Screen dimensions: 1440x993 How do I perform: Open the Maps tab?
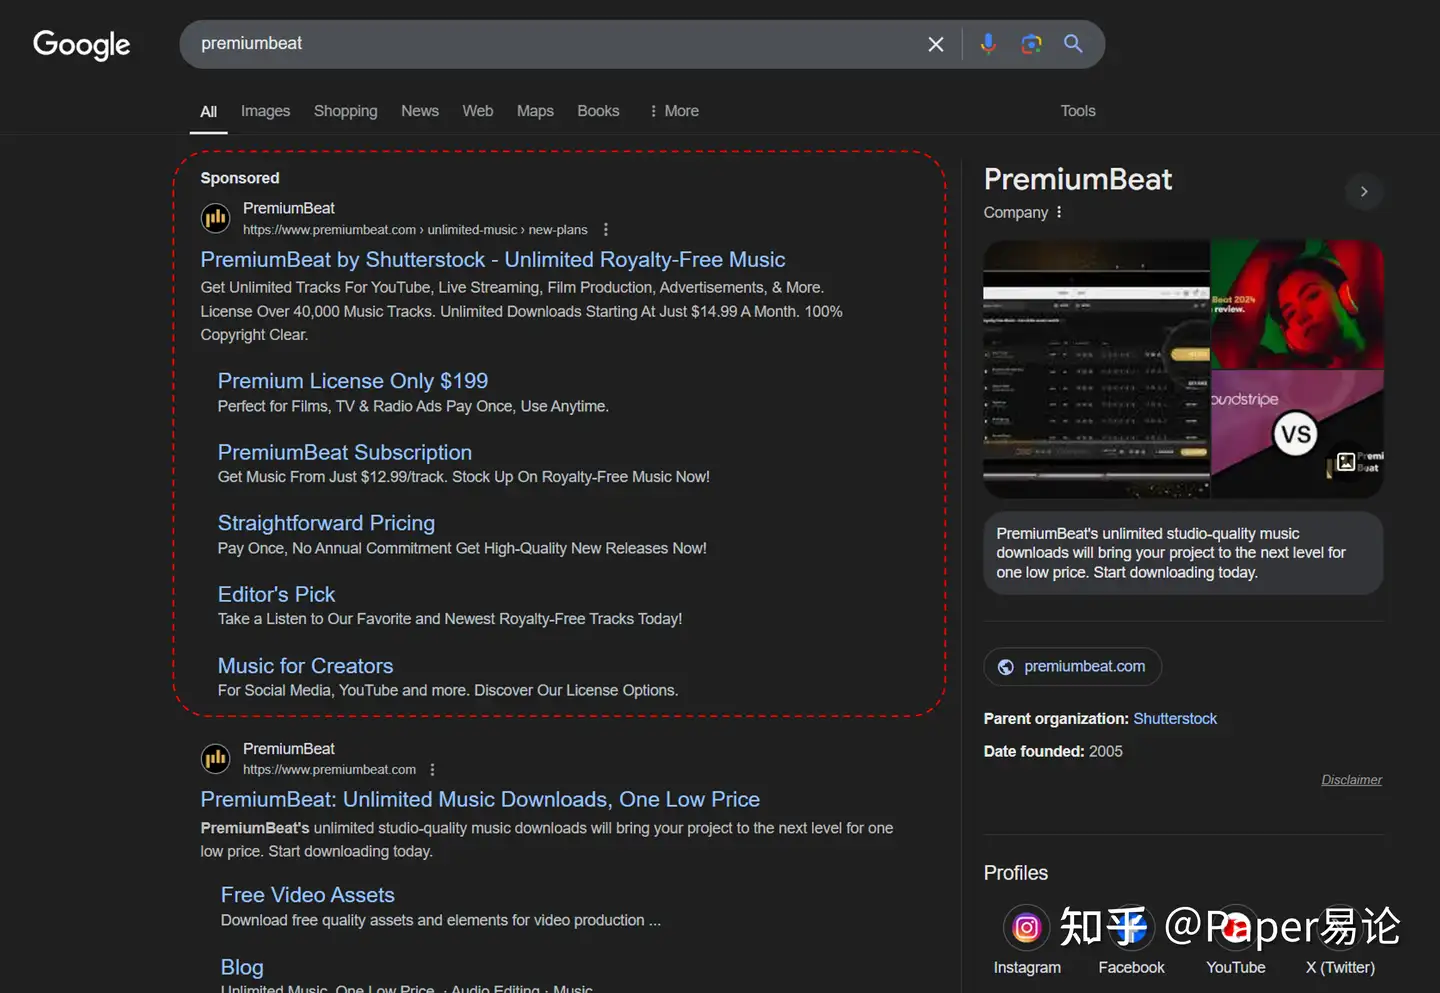click(535, 111)
